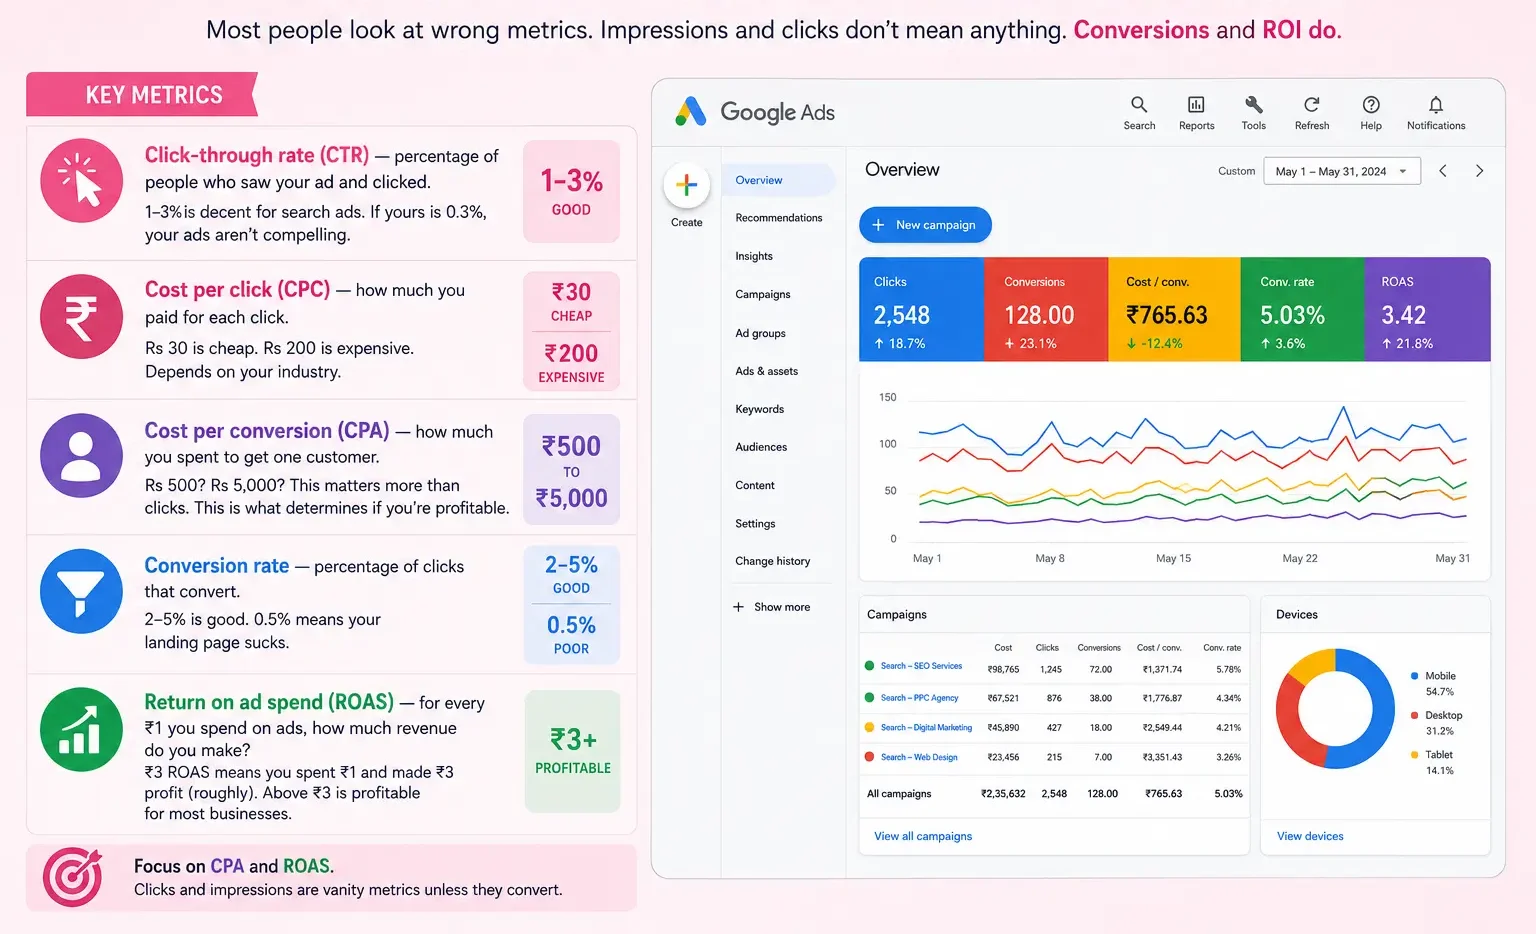The image size is (1536, 934).
Task: Click the 1-3% GOOD badge
Action: click(571, 191)
